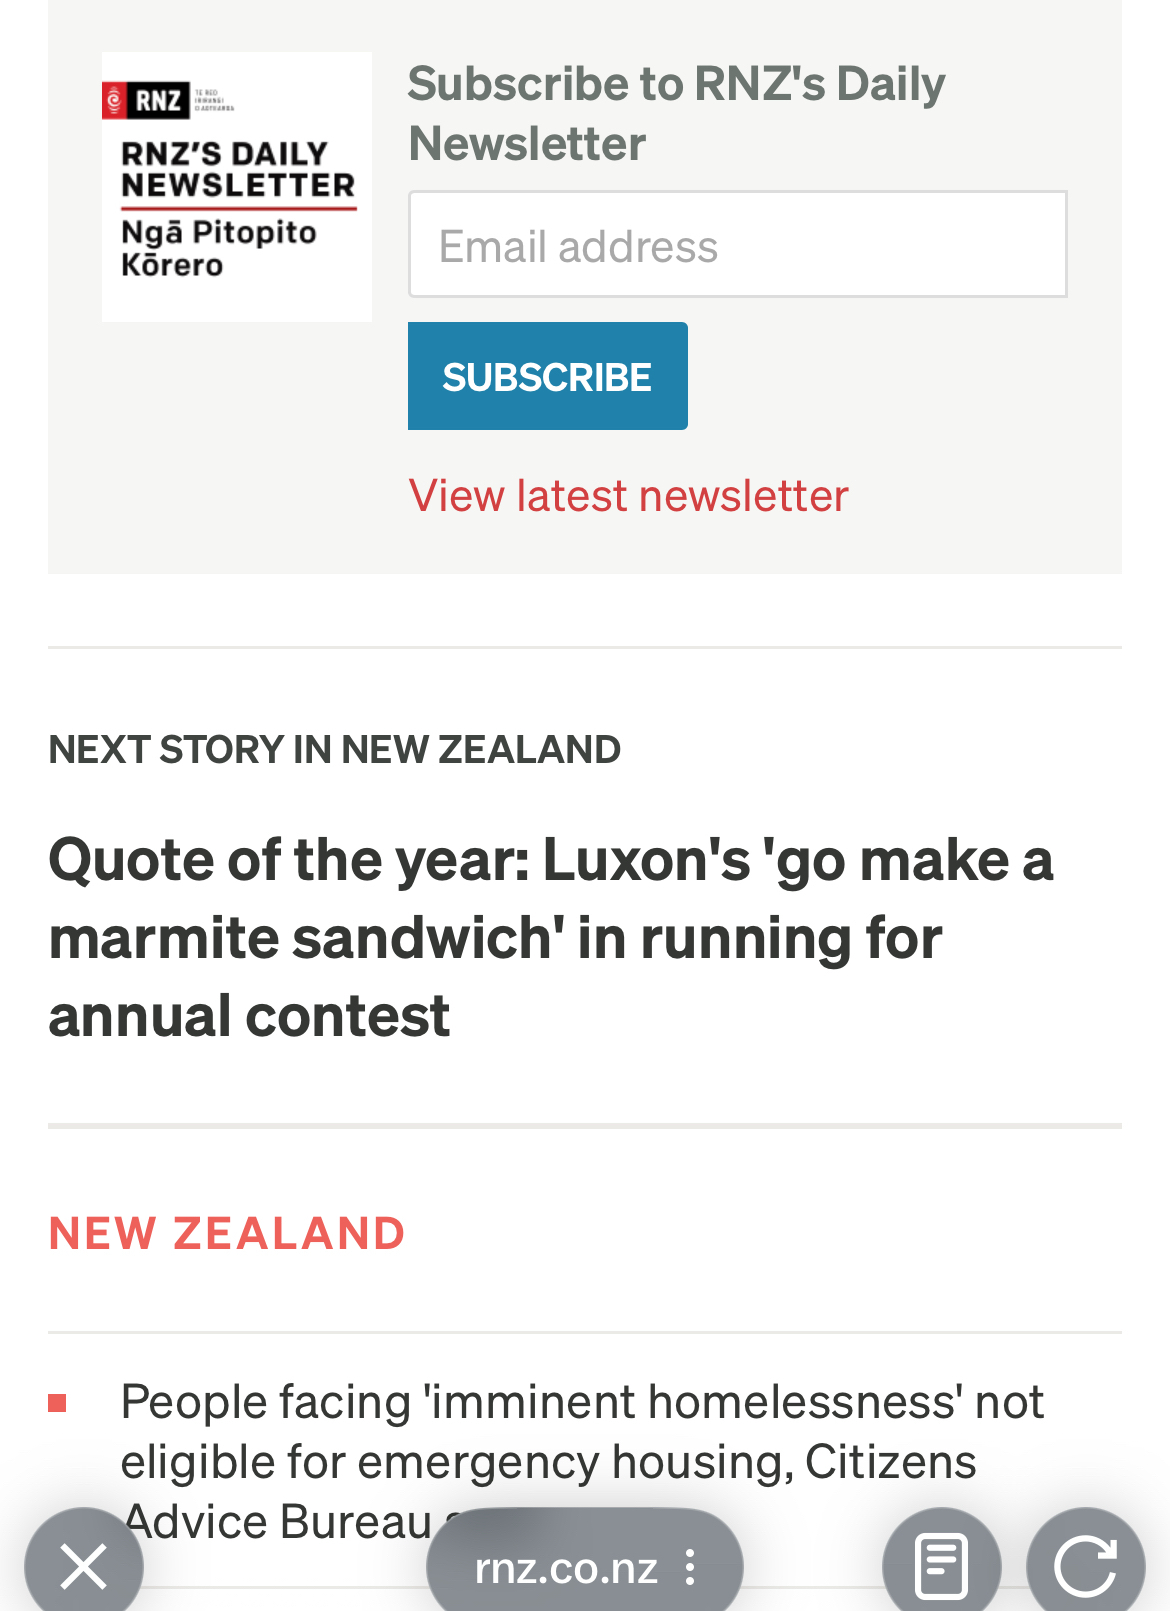
Task: Click the red RNZ logo in newsletter image
Action: pyautogui.click(x=146, y=100)
